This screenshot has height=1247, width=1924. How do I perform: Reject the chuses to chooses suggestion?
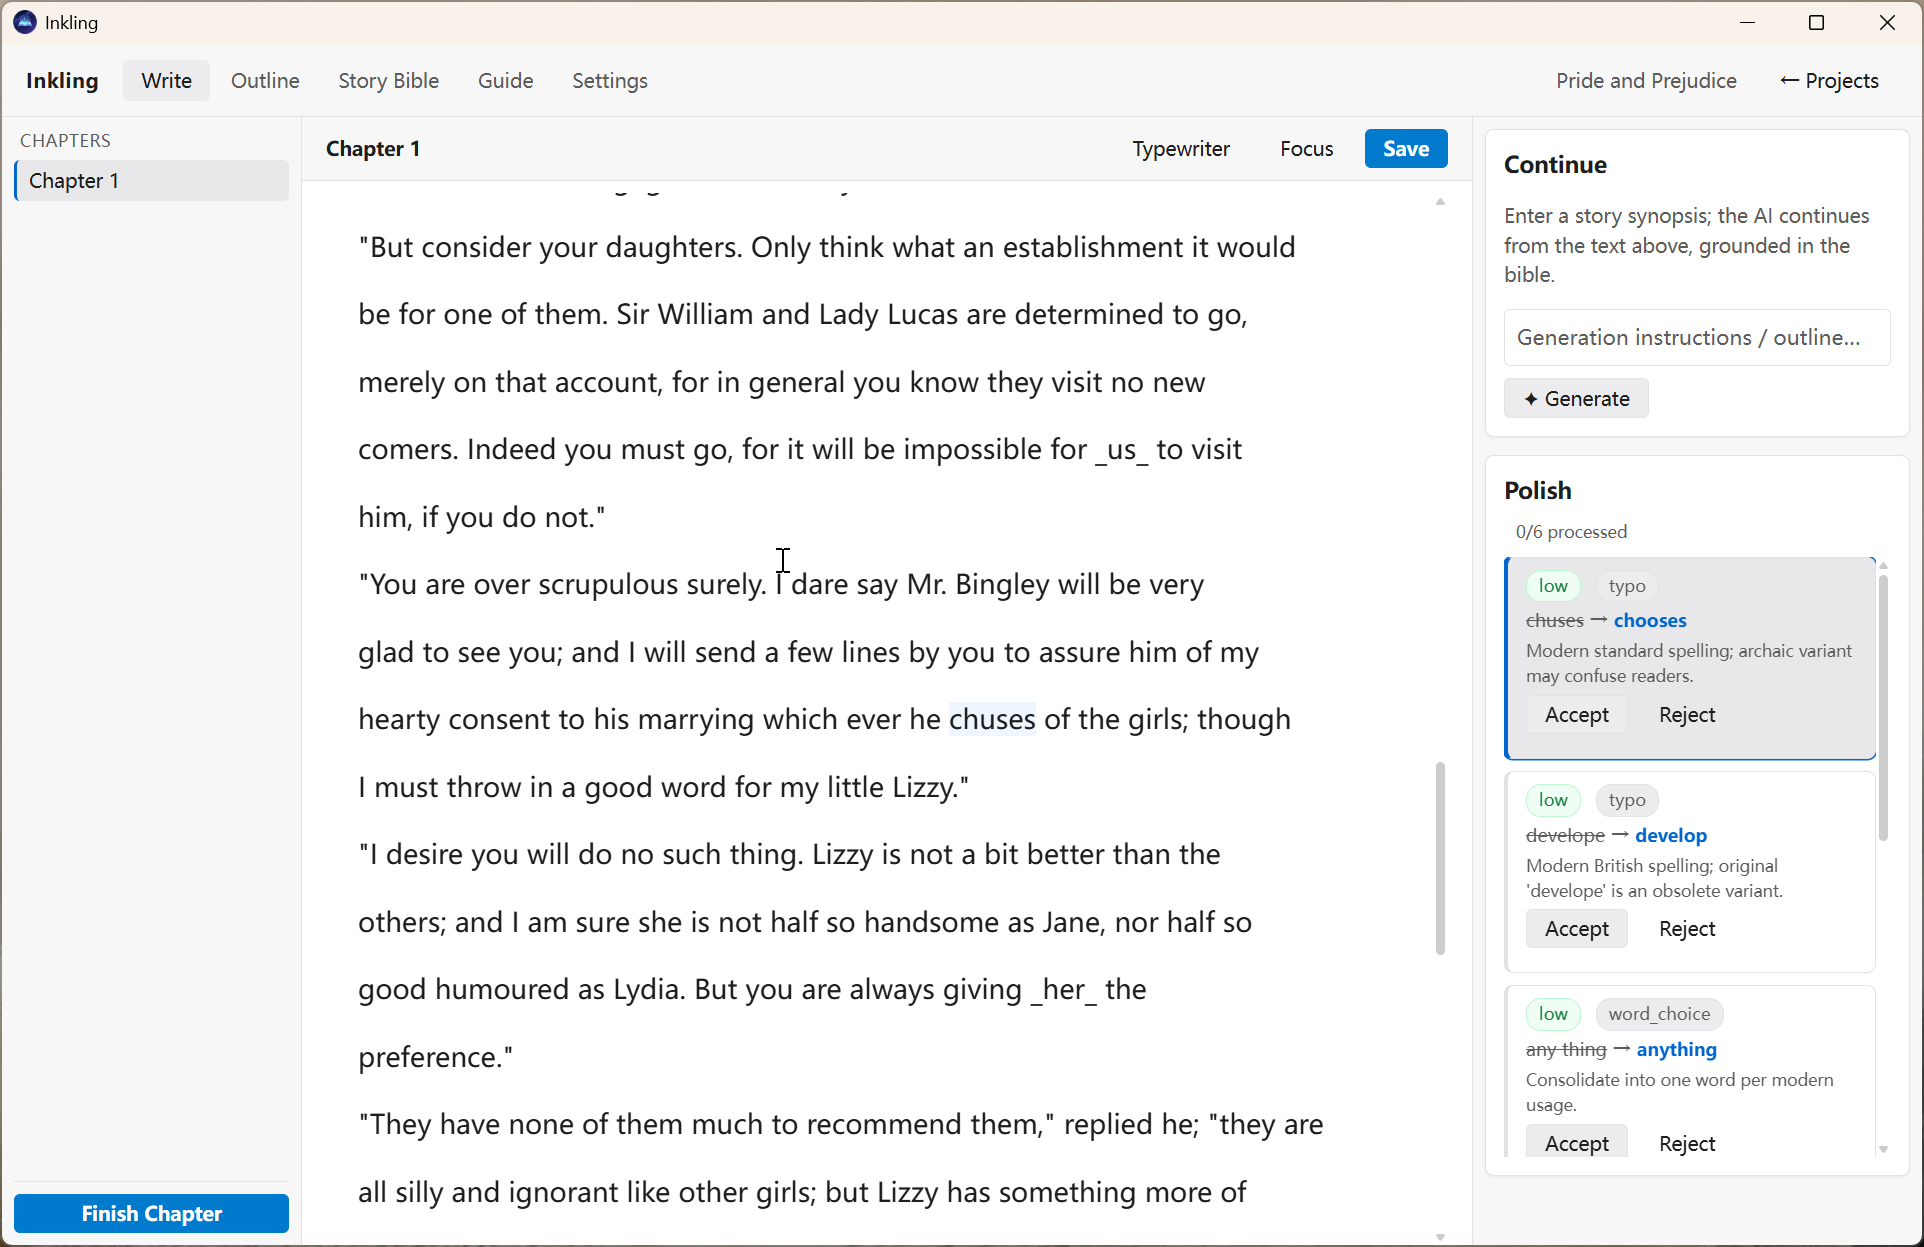(x=1687, y=715)
